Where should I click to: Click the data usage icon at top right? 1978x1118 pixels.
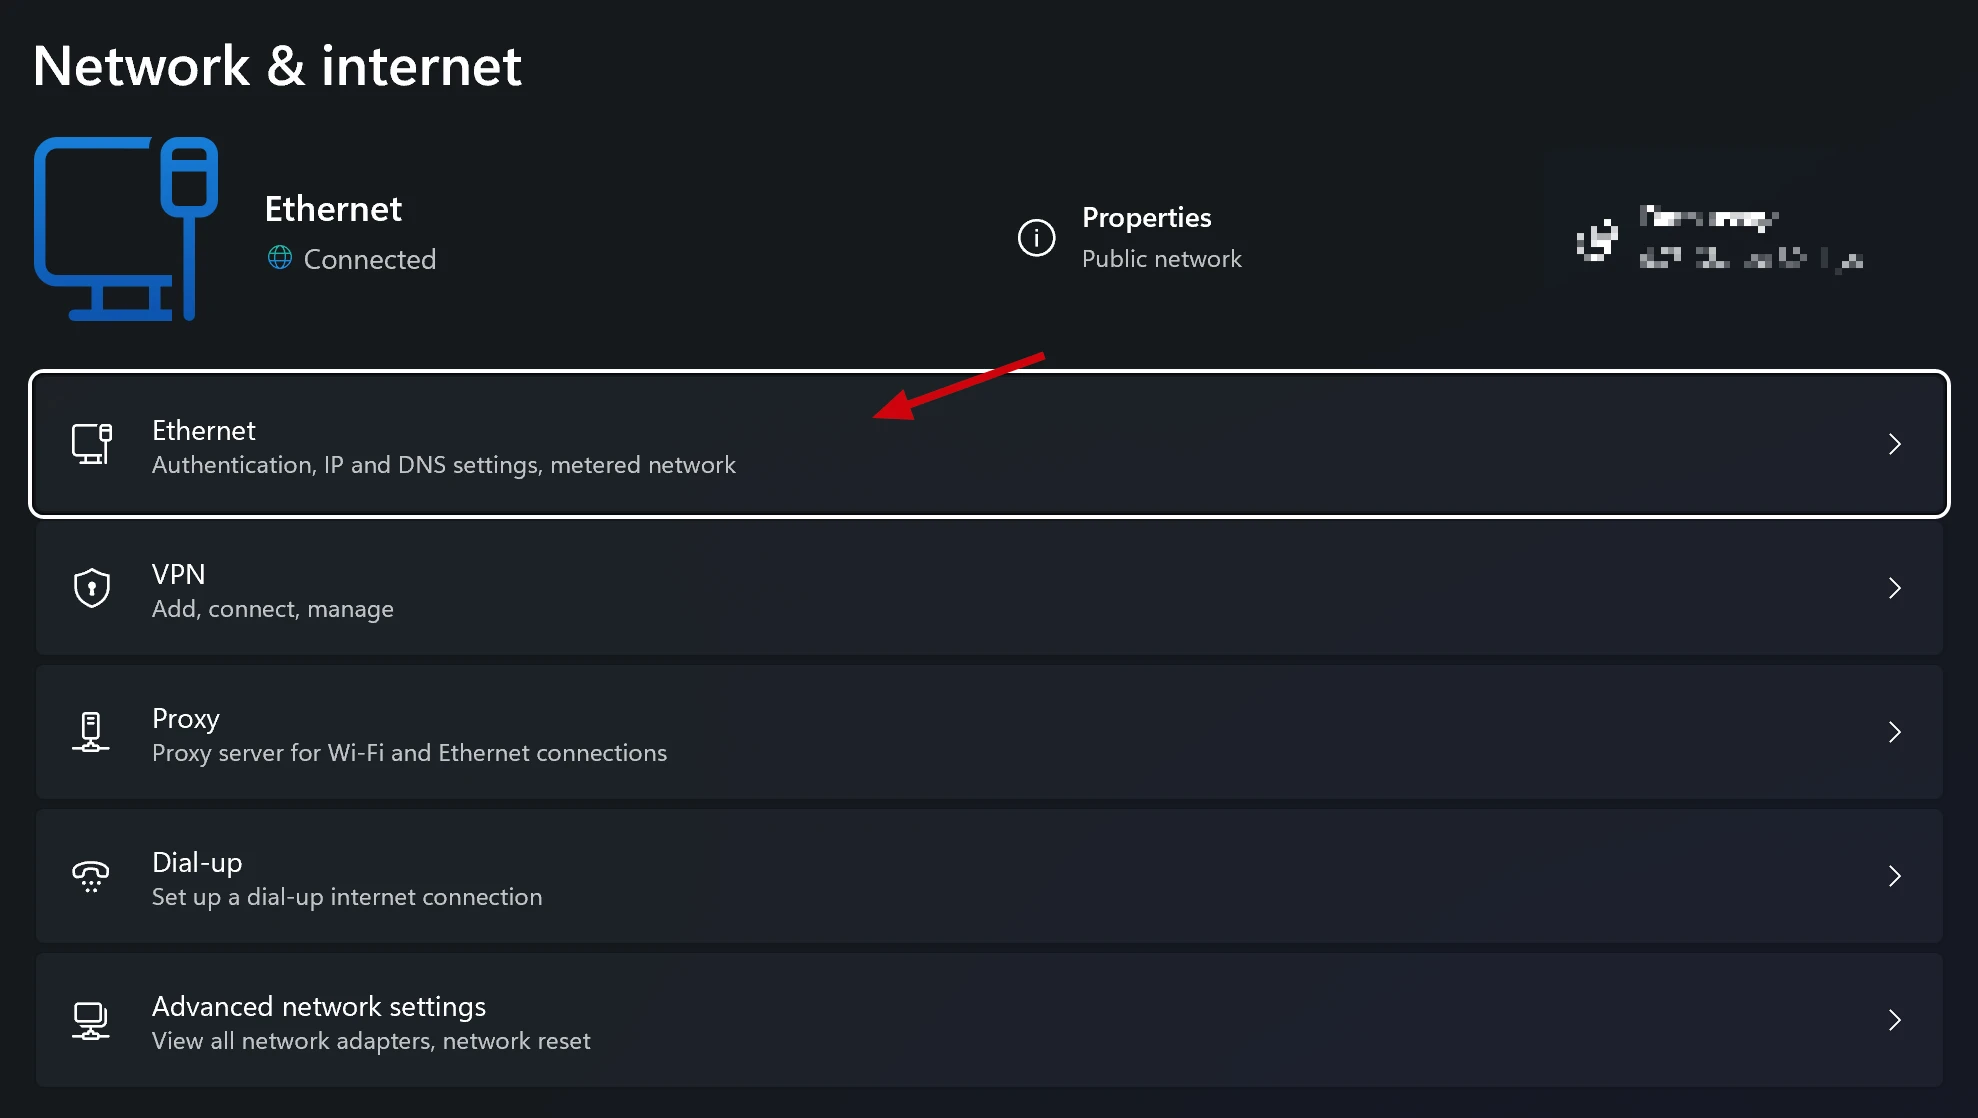click(1597, 239)
